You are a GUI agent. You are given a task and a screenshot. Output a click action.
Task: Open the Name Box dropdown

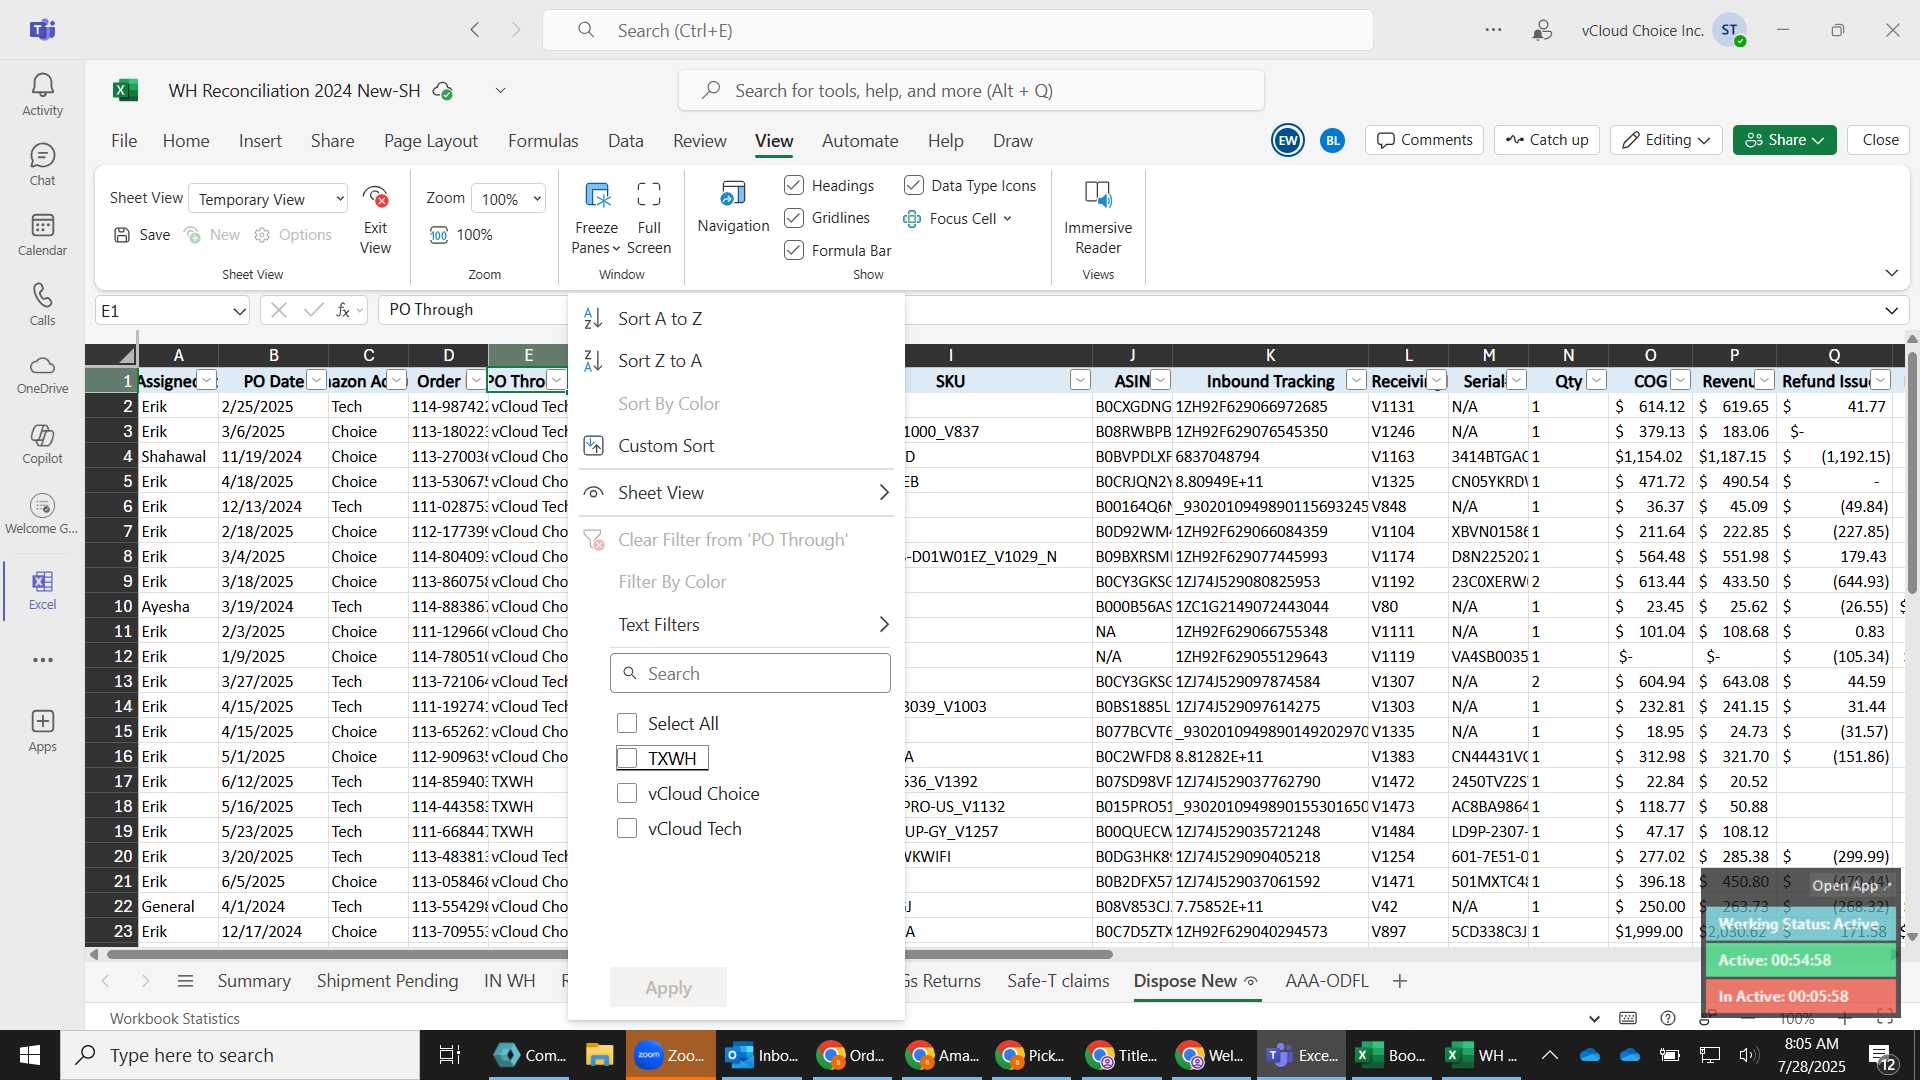[239, 311]
